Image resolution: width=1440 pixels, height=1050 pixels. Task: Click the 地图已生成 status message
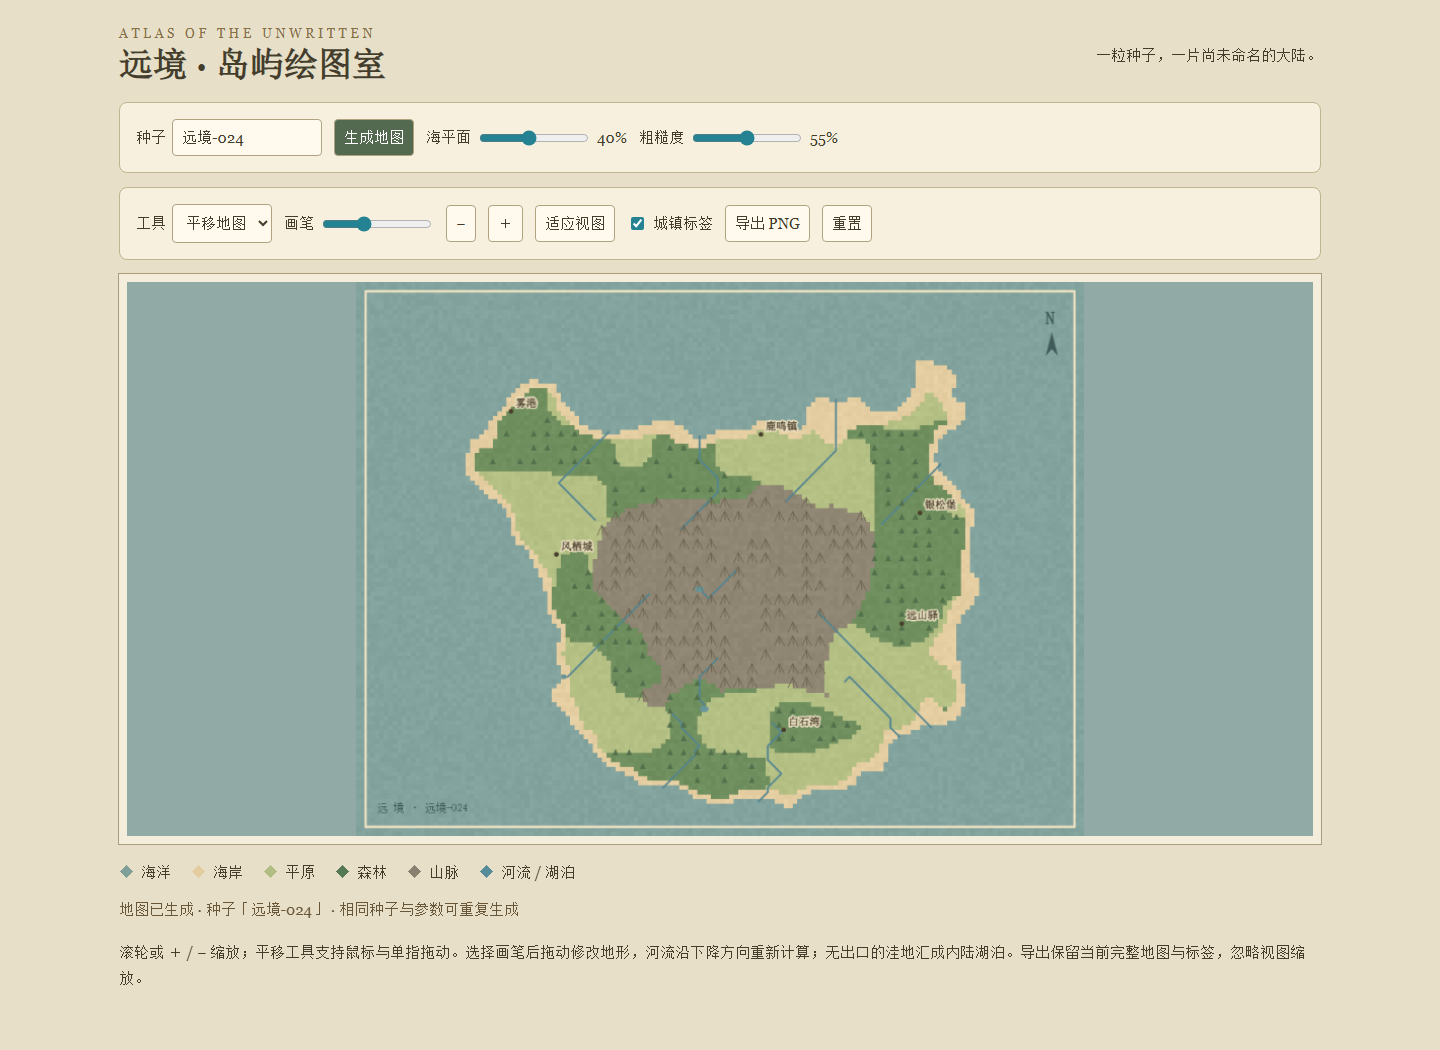(x=319, y=909)
